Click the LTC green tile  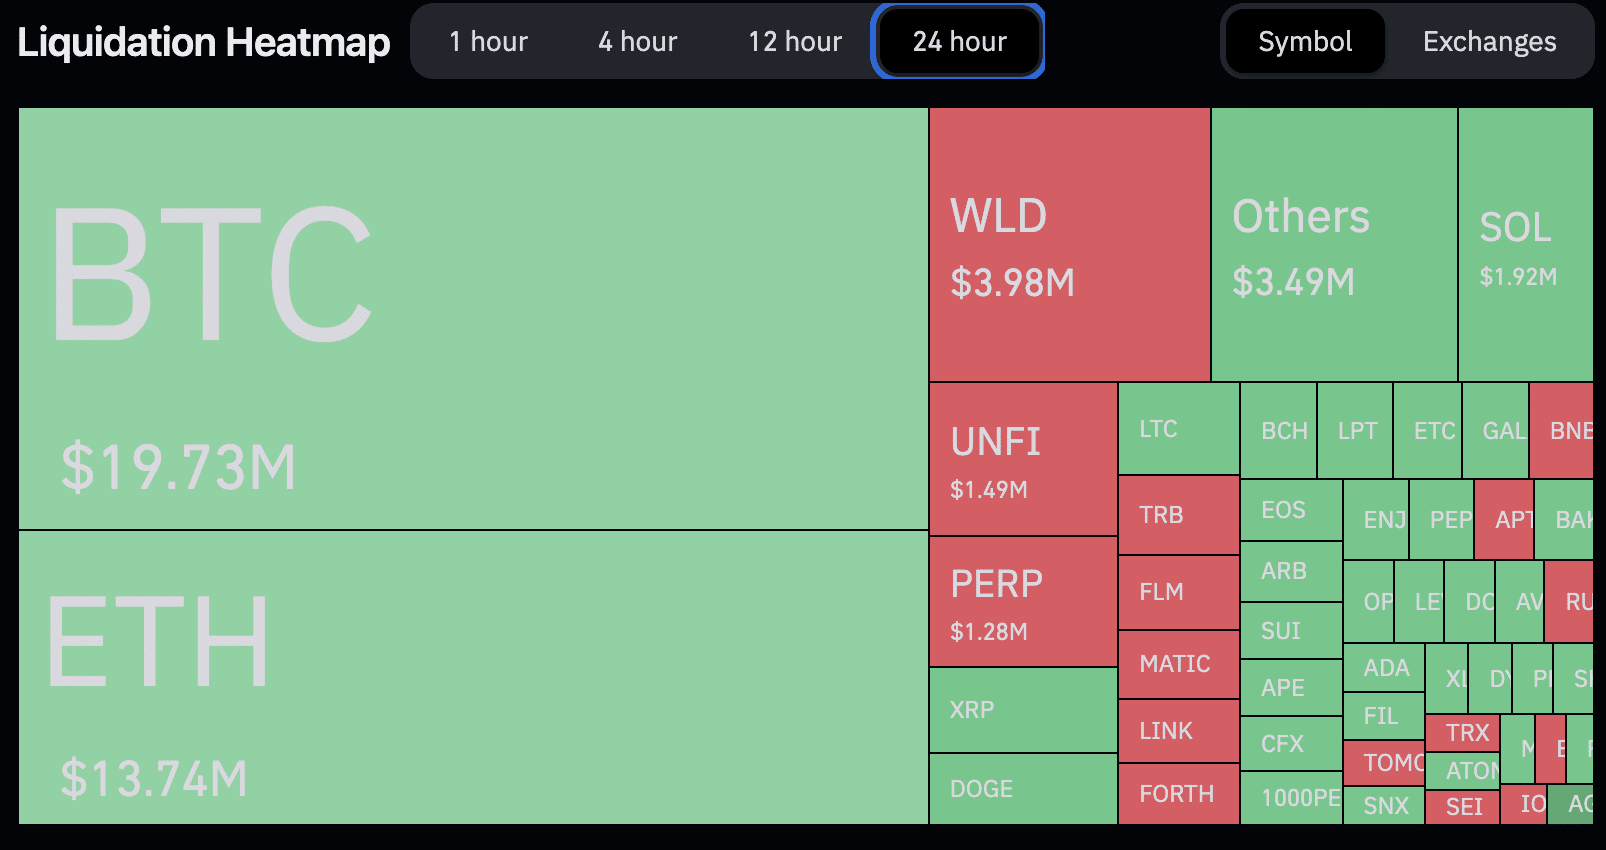pyautogui.click(x=1178, y=429)
